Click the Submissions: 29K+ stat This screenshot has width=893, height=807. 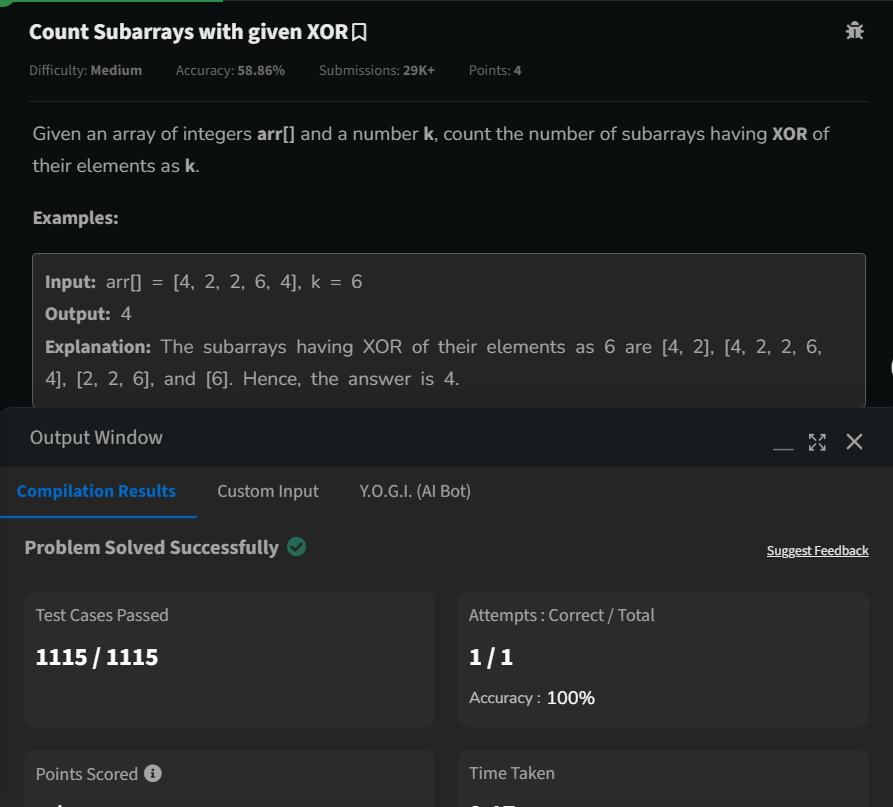click(x=375, y=70)
